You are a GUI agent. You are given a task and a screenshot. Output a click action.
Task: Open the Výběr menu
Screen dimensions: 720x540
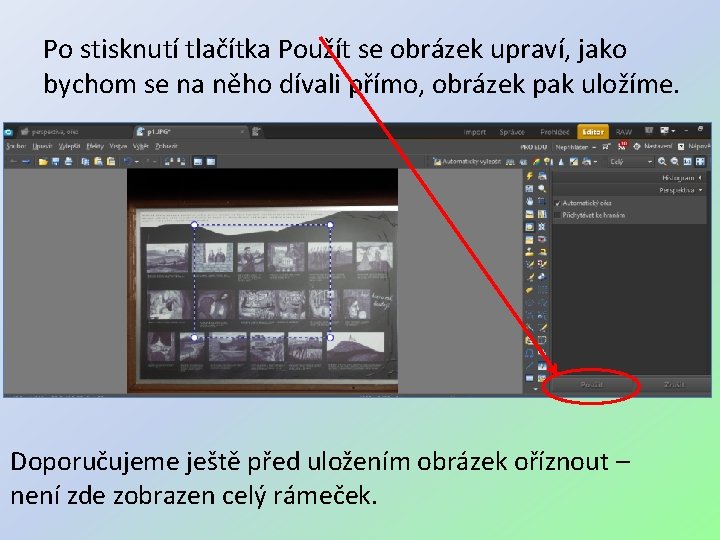[141, 146]
